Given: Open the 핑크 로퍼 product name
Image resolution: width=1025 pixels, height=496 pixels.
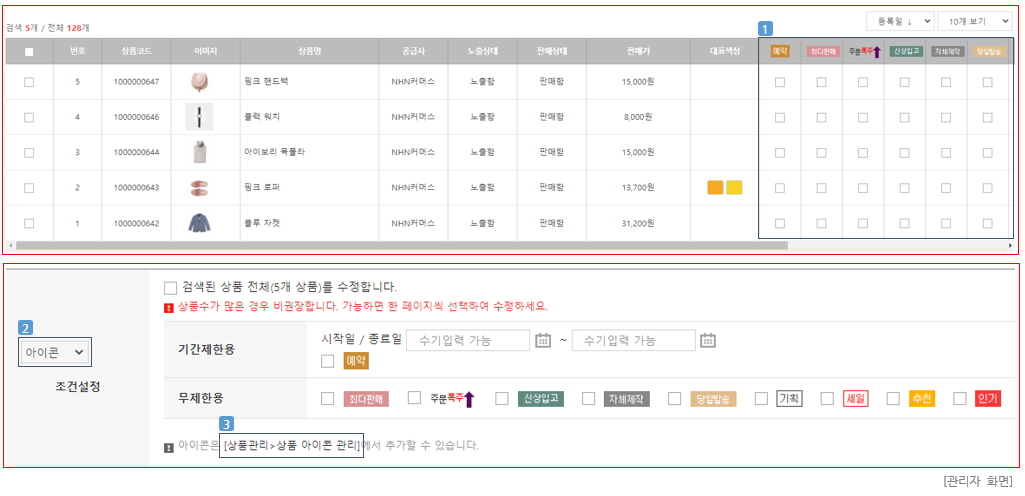Looking at the screenshot, I should (x=262, y=188).
